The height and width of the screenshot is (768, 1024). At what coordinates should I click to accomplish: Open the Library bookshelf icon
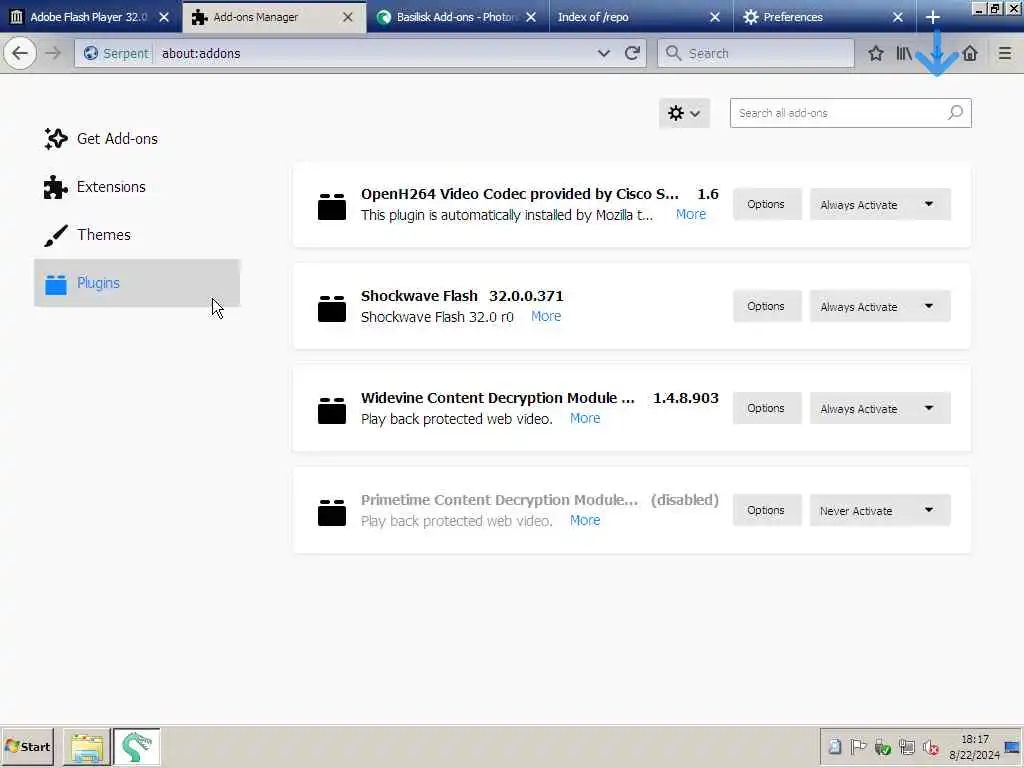click(x=904, y=53)
